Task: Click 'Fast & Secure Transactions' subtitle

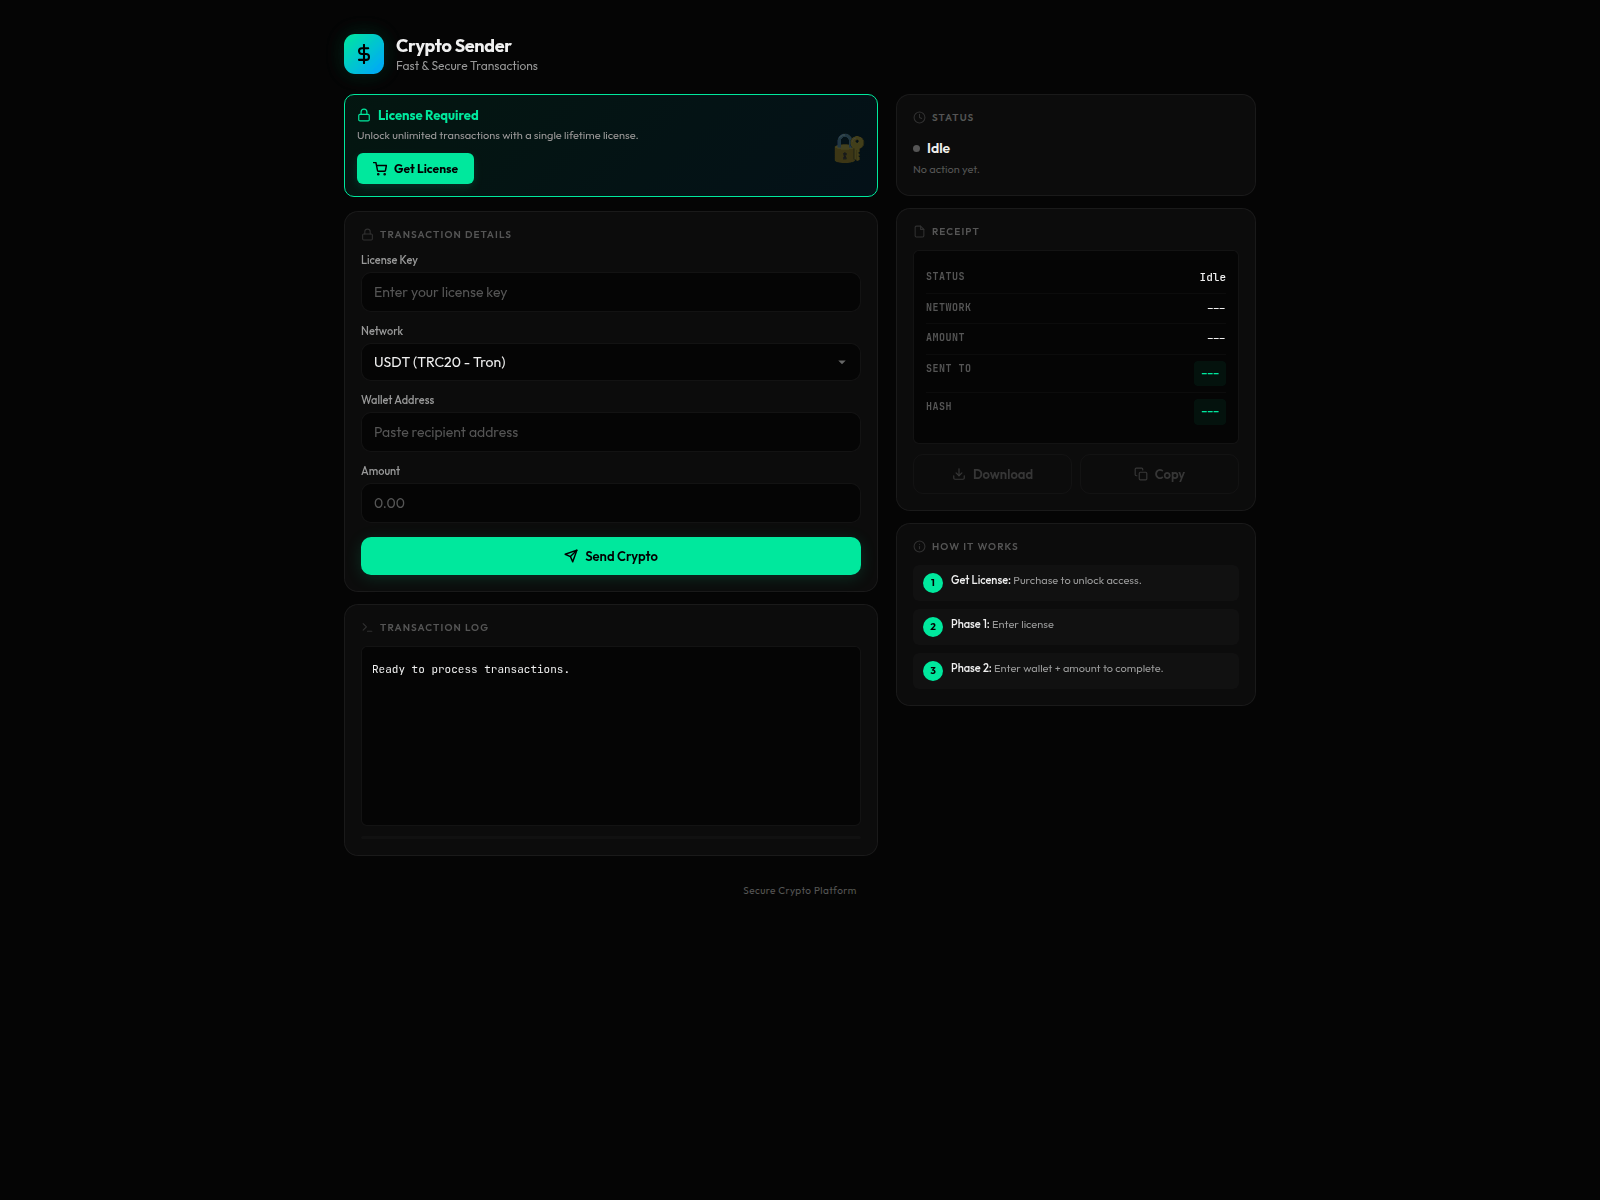Action: pos(467,66)
